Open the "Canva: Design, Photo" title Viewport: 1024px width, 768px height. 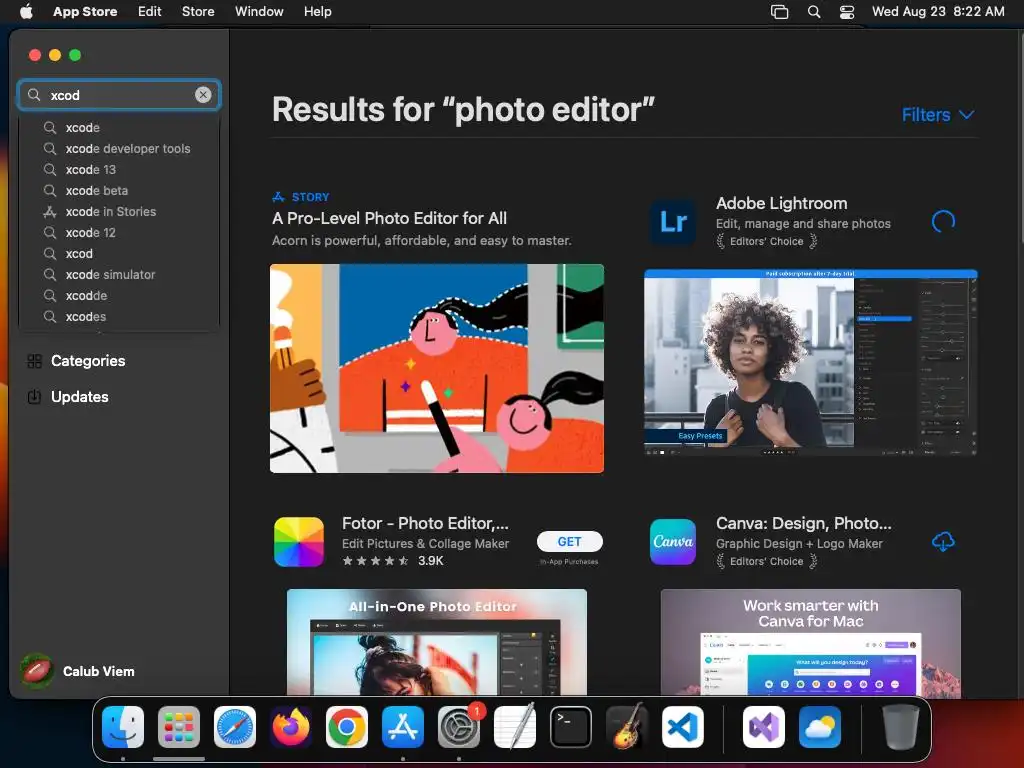pos(803,523)
